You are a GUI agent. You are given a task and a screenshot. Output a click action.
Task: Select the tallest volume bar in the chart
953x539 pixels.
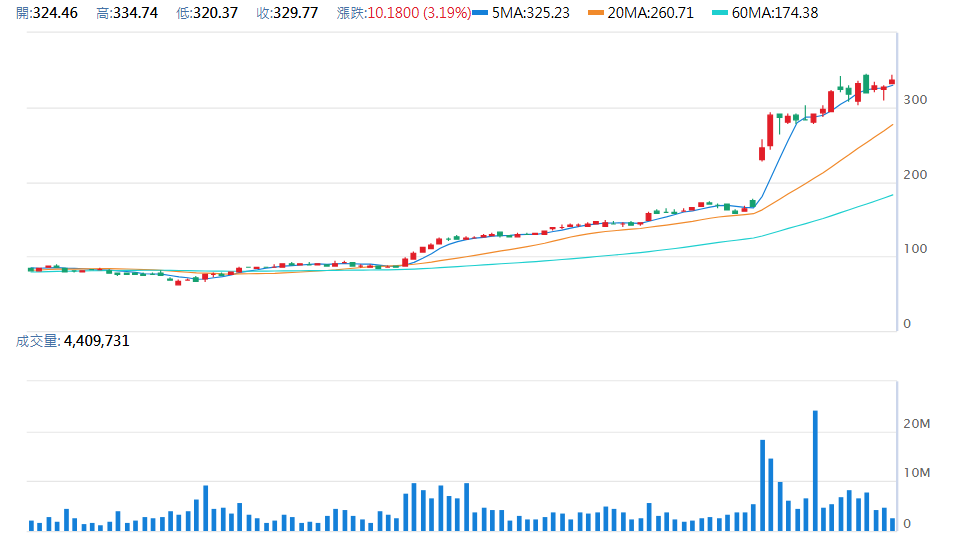tap(815, 470)
